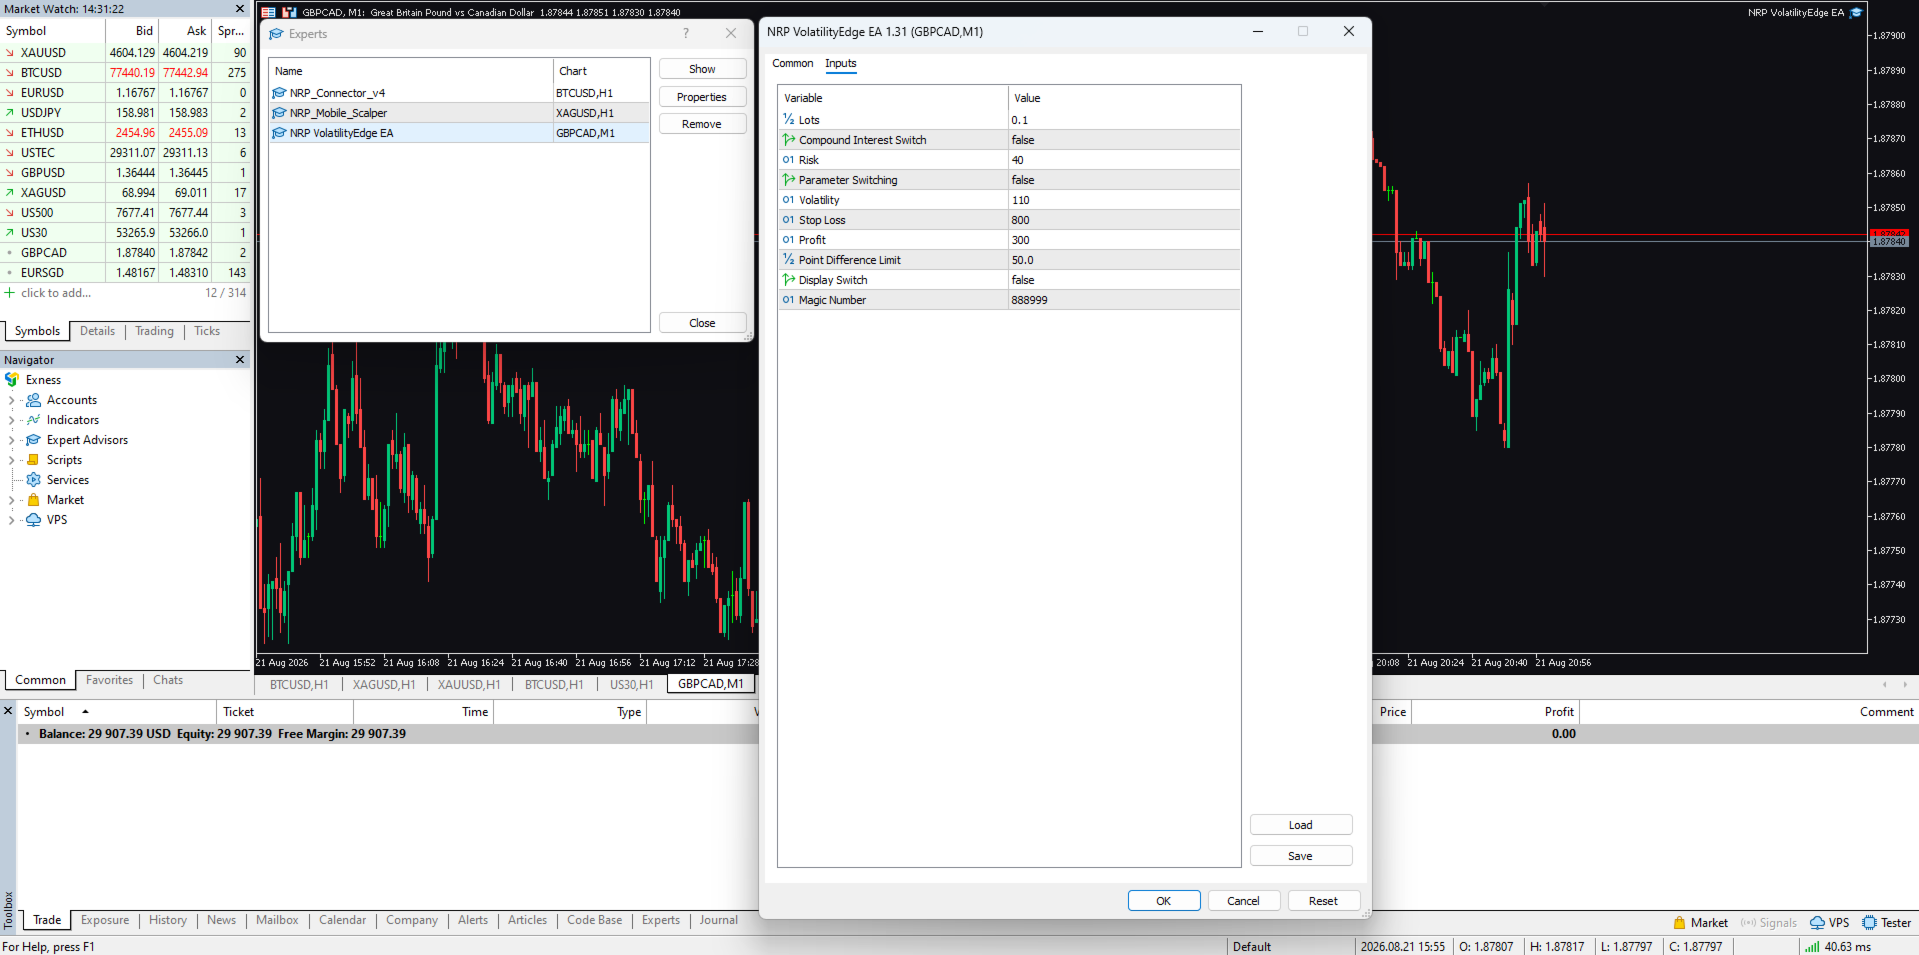
Task: Switch to the XAUUSD,H1 chart tab
Action: 469,685
